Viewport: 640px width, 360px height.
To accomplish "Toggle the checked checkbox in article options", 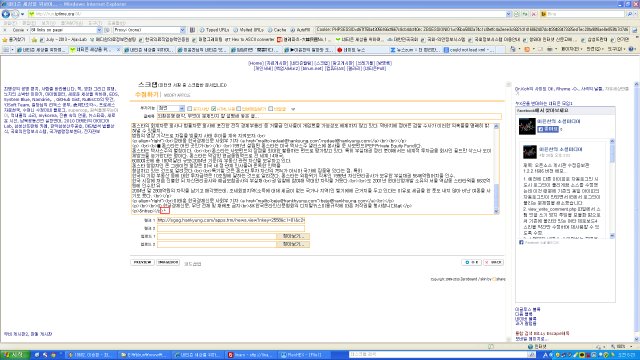I will 213,109.
